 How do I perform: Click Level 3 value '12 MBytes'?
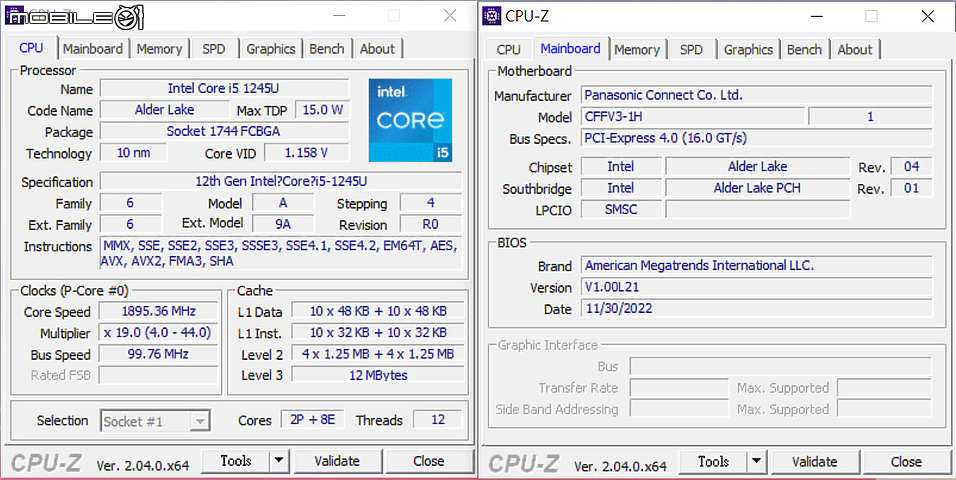[378, 375]
